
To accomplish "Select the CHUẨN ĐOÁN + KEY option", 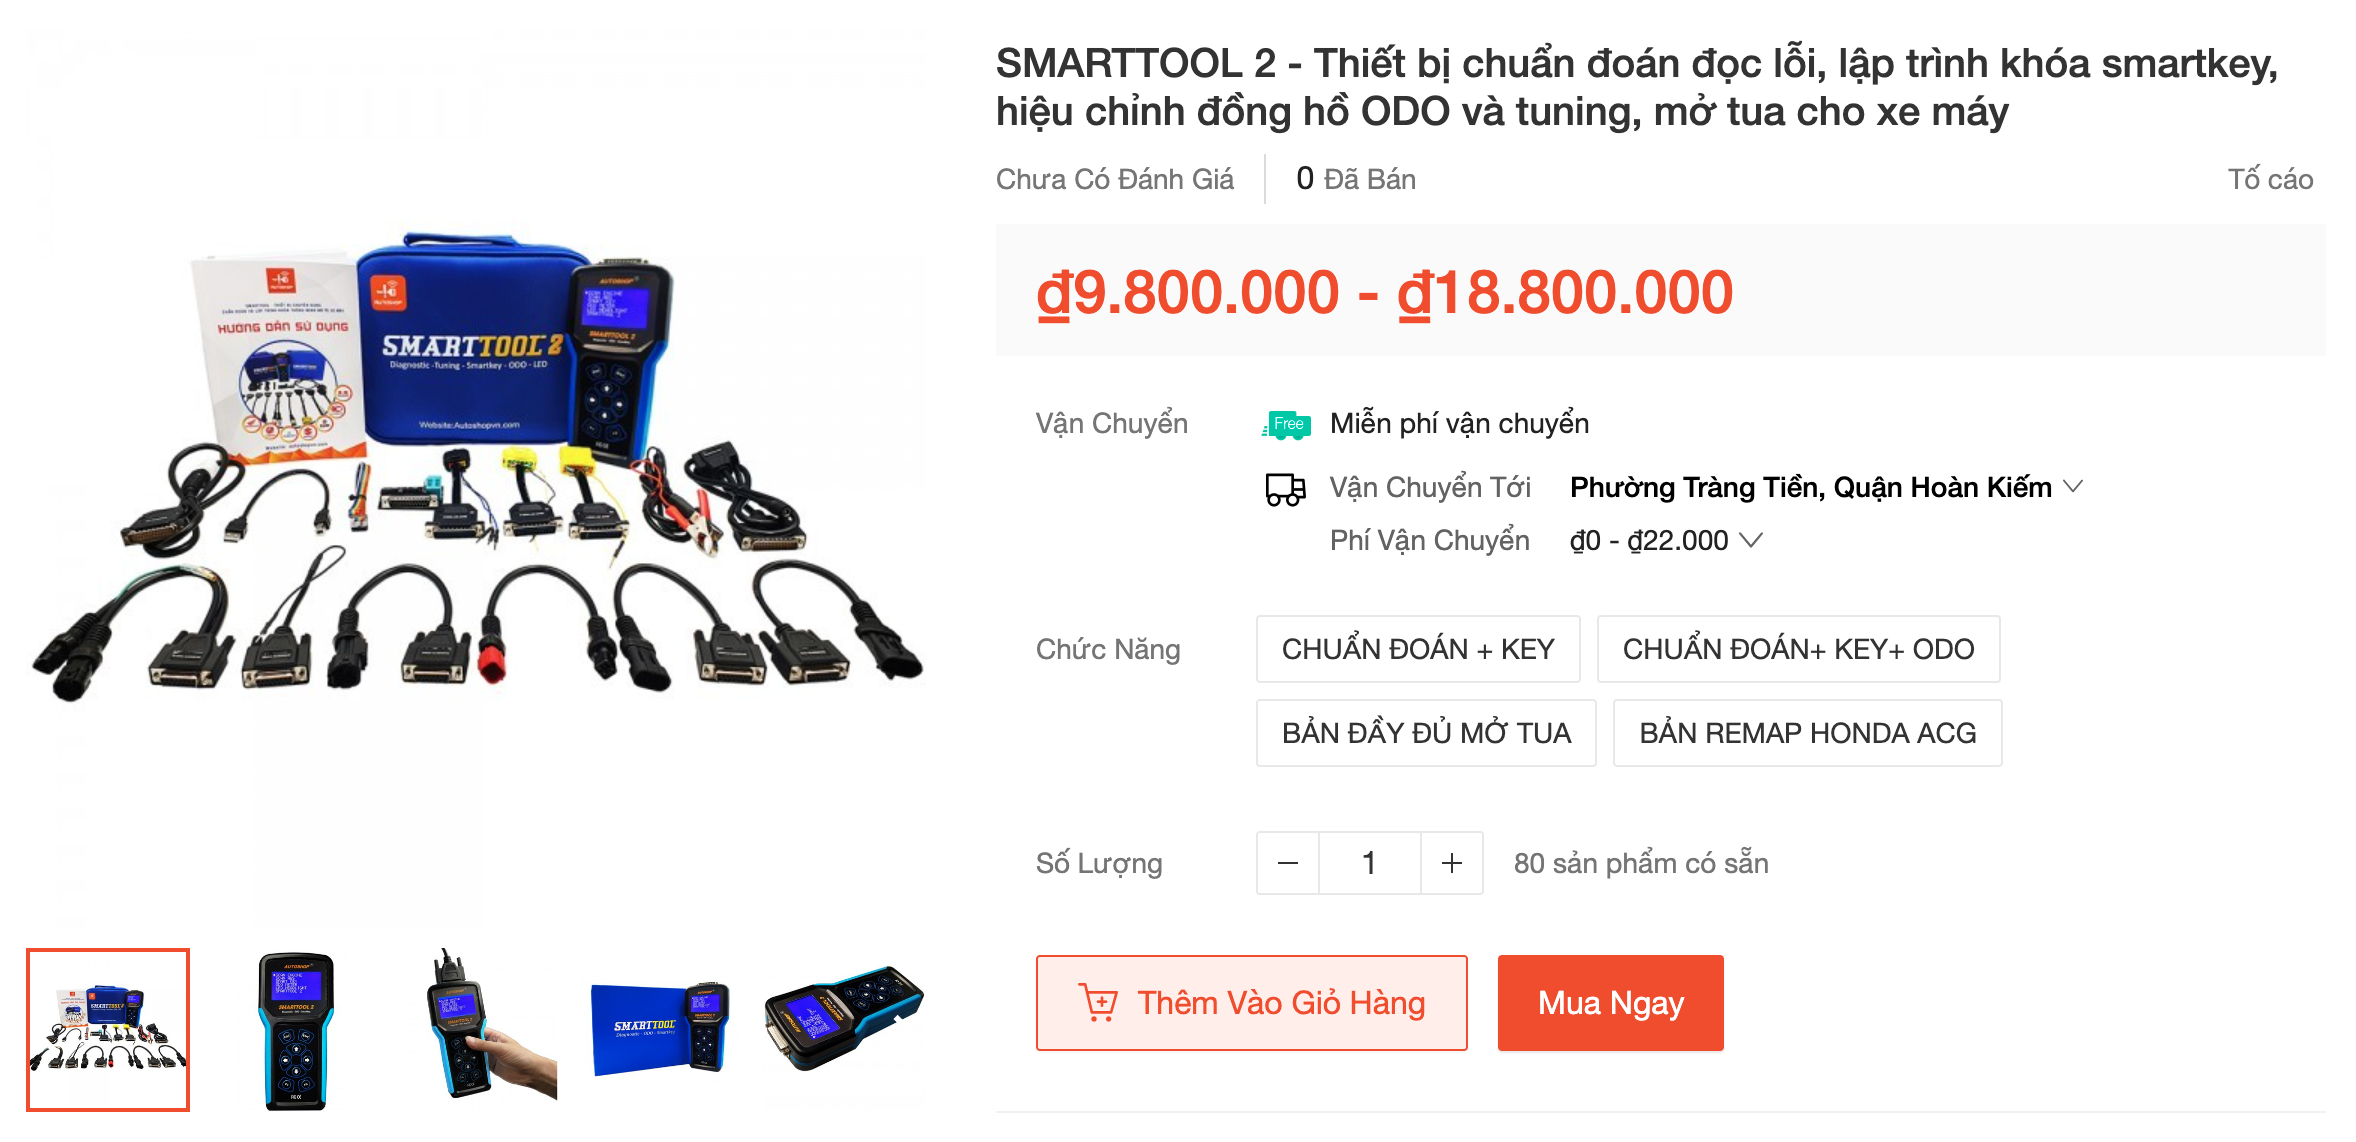I will tap(1418, 649).
